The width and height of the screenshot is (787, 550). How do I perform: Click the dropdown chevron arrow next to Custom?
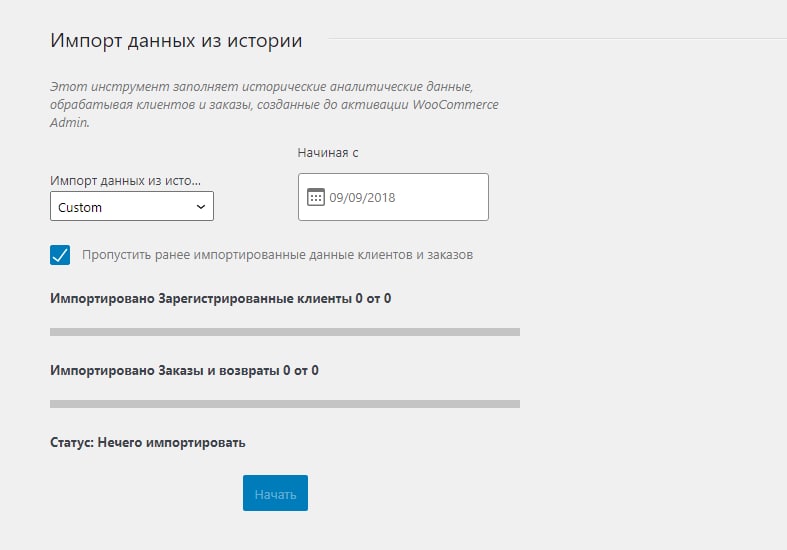pyautogui.click(x=201, y=207)
